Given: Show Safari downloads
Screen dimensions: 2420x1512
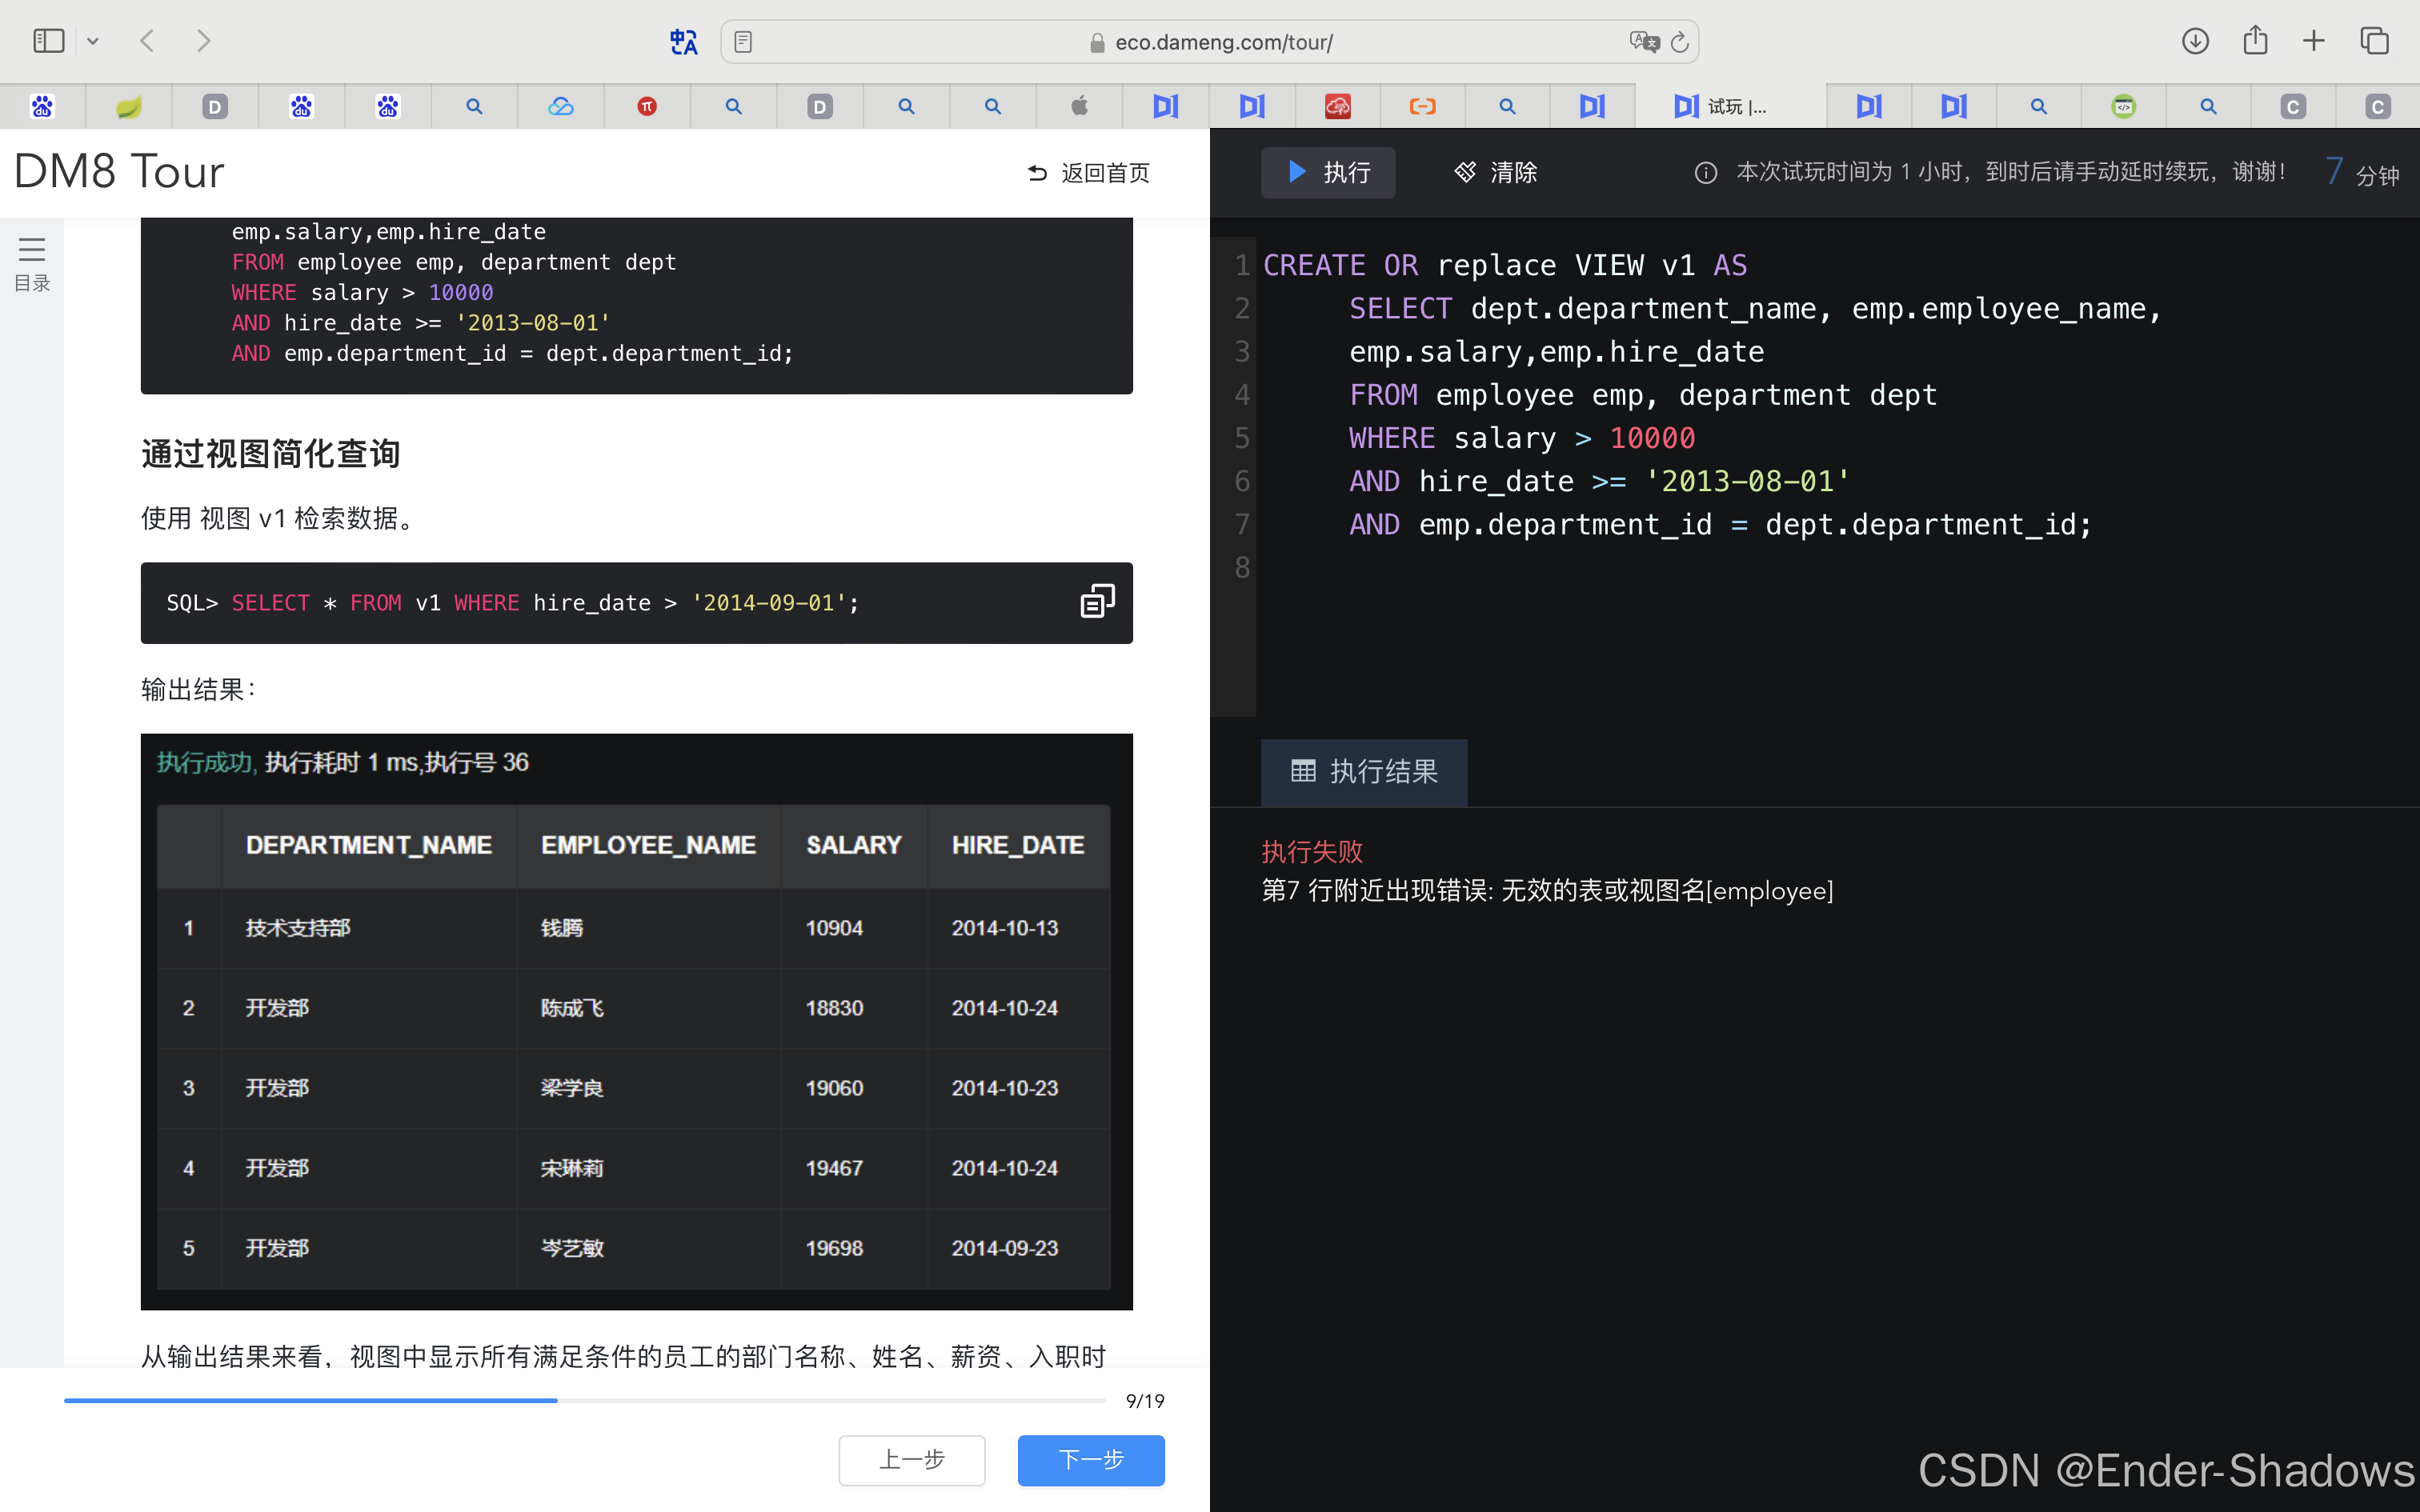Looking at the screenshot, I should tap(2195, 41).
